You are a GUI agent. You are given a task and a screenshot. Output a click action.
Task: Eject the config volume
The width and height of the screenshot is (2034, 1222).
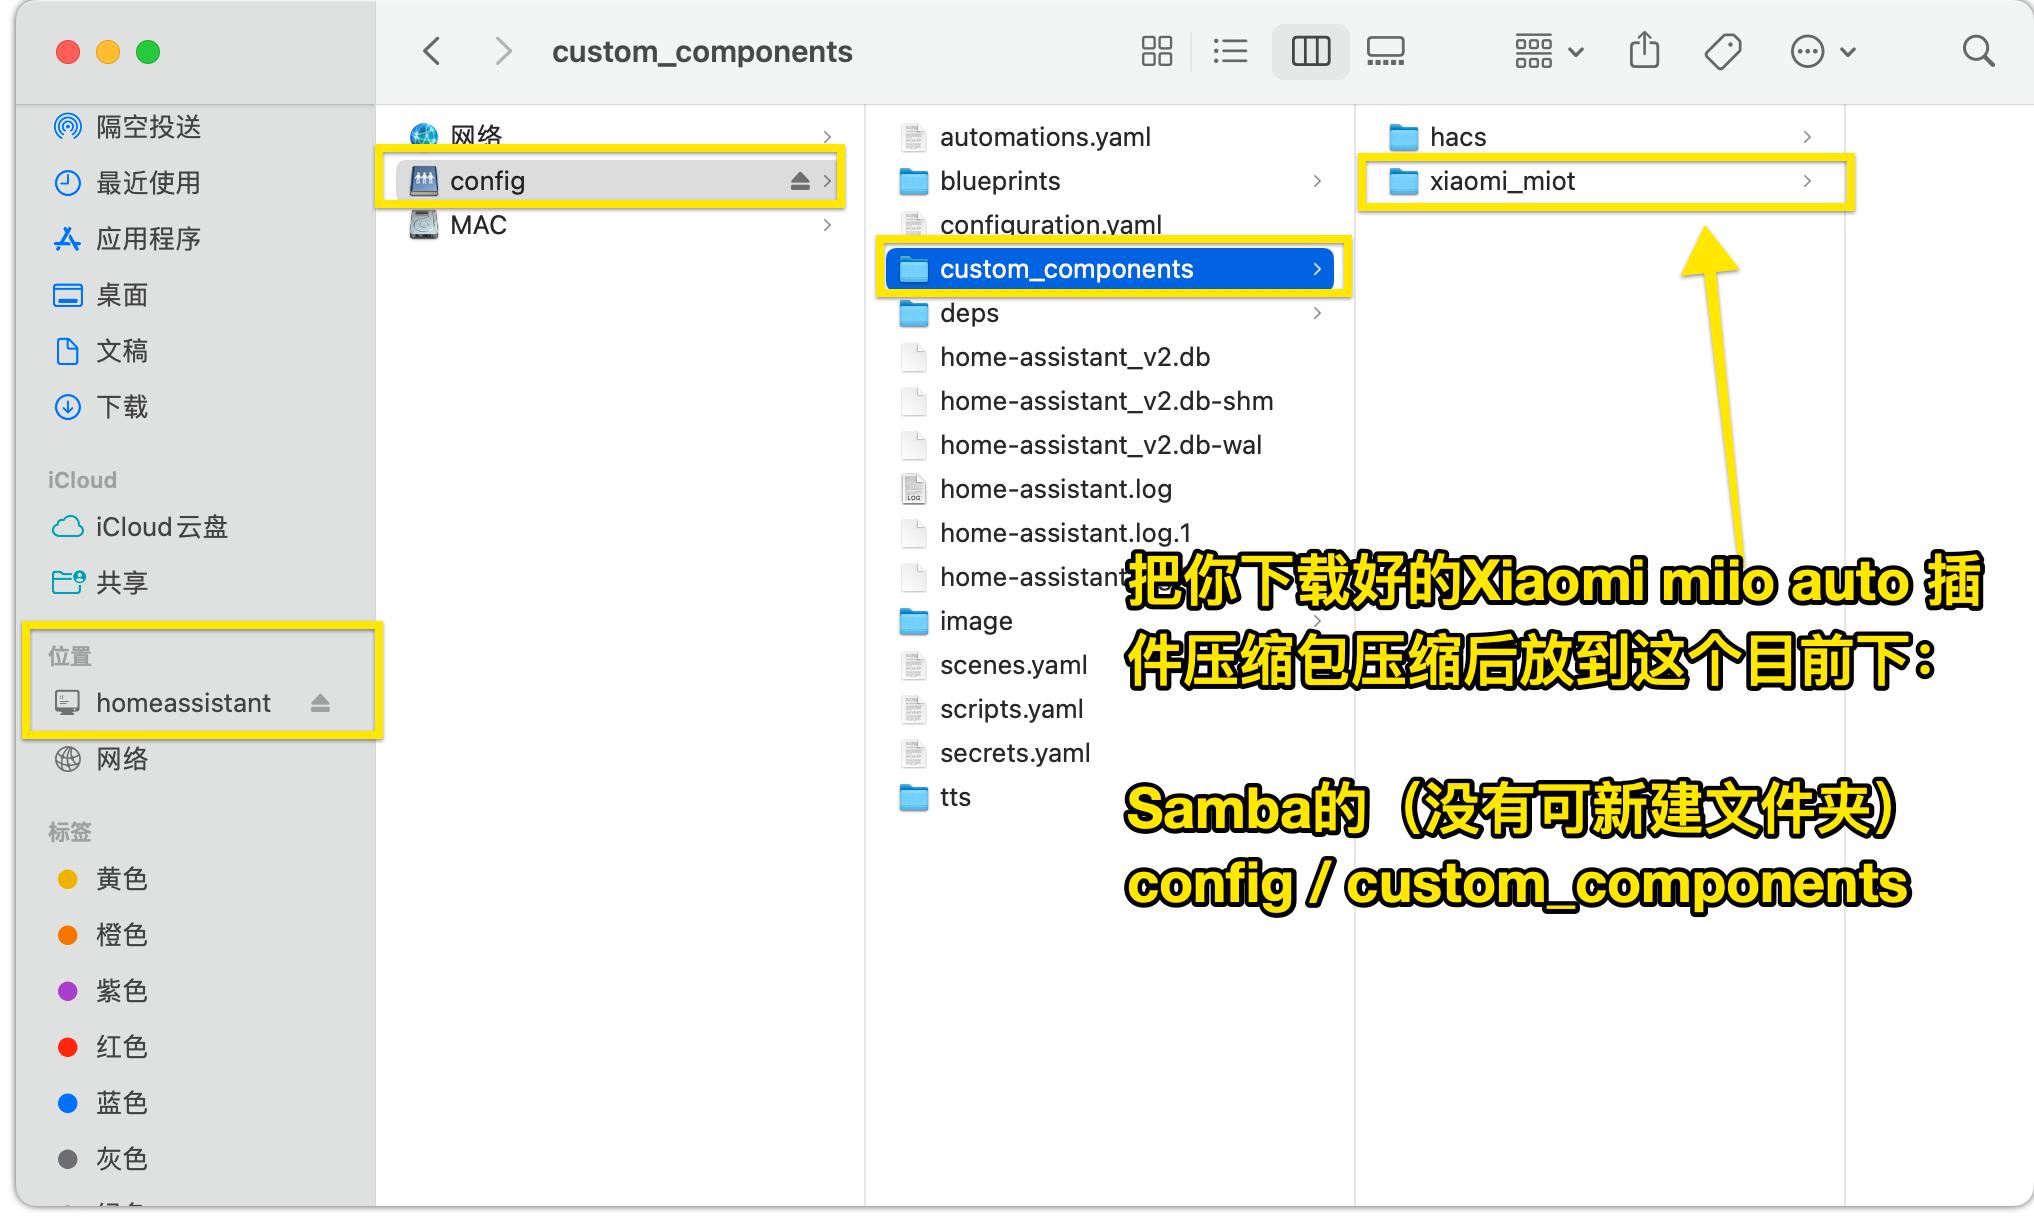799,181
